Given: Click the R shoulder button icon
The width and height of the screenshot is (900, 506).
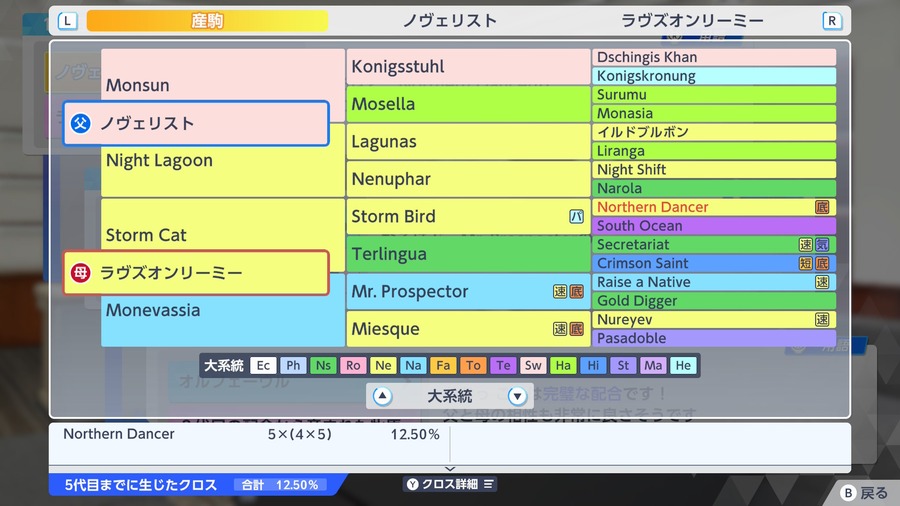Looking at the screenshot, I should coord(832,21).
